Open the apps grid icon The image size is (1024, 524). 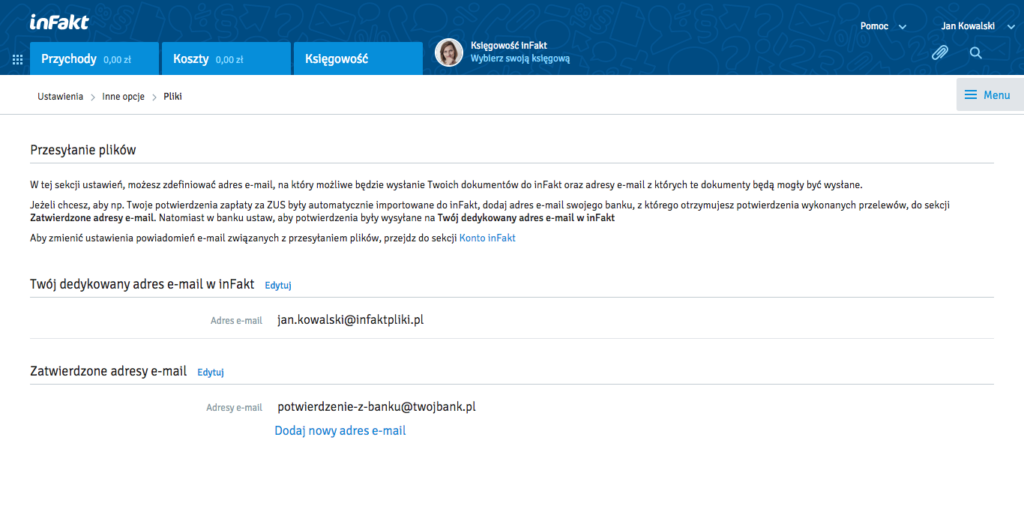18,59
